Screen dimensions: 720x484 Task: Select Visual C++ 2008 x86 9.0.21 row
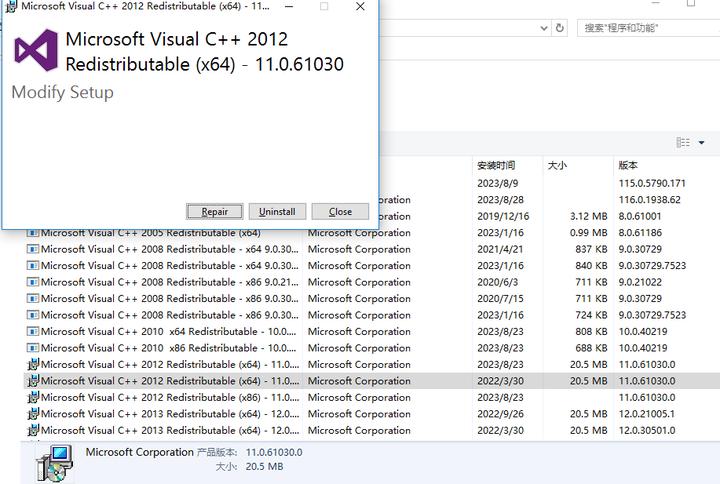click(372, 282)
